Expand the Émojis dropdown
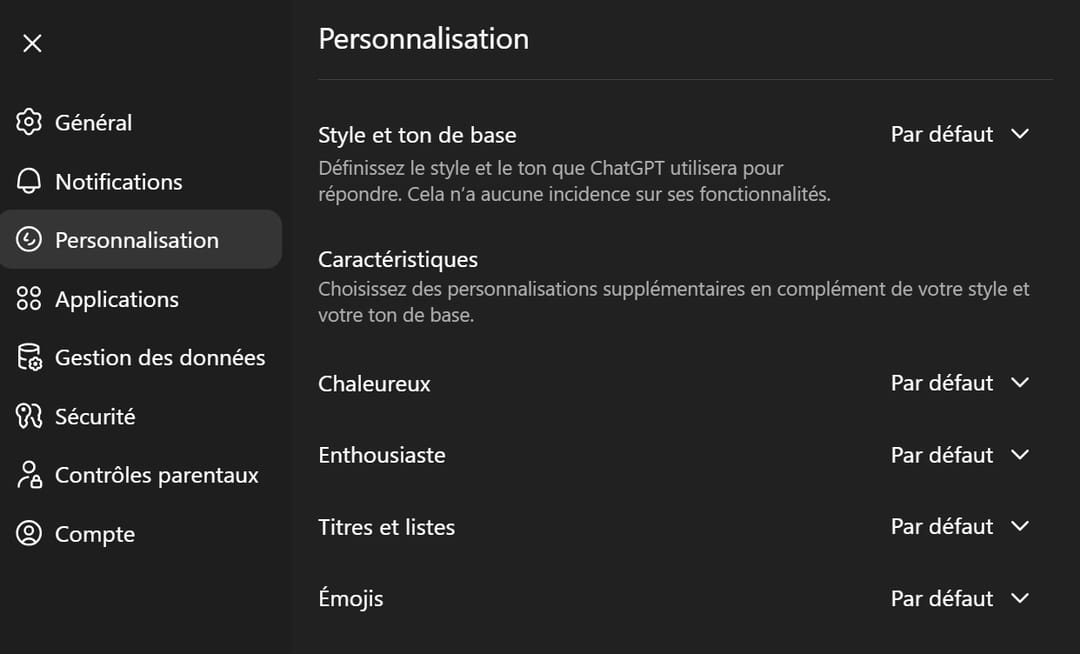Image resolution: width=1080 pixels, height=654 pixels. click(959, 599)
